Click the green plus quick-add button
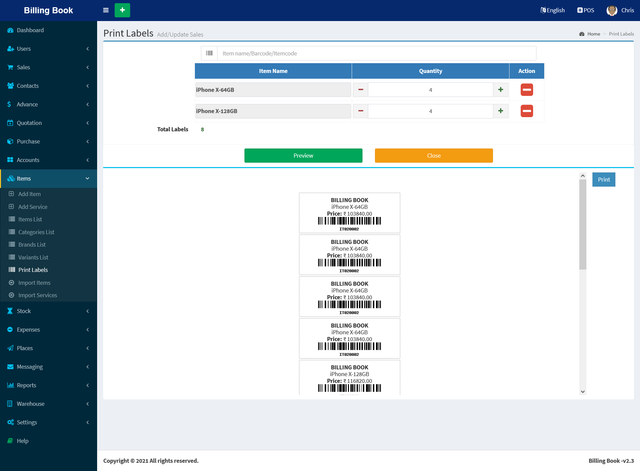Viewport: 640px width, 471px height. [x=122, y=10]
